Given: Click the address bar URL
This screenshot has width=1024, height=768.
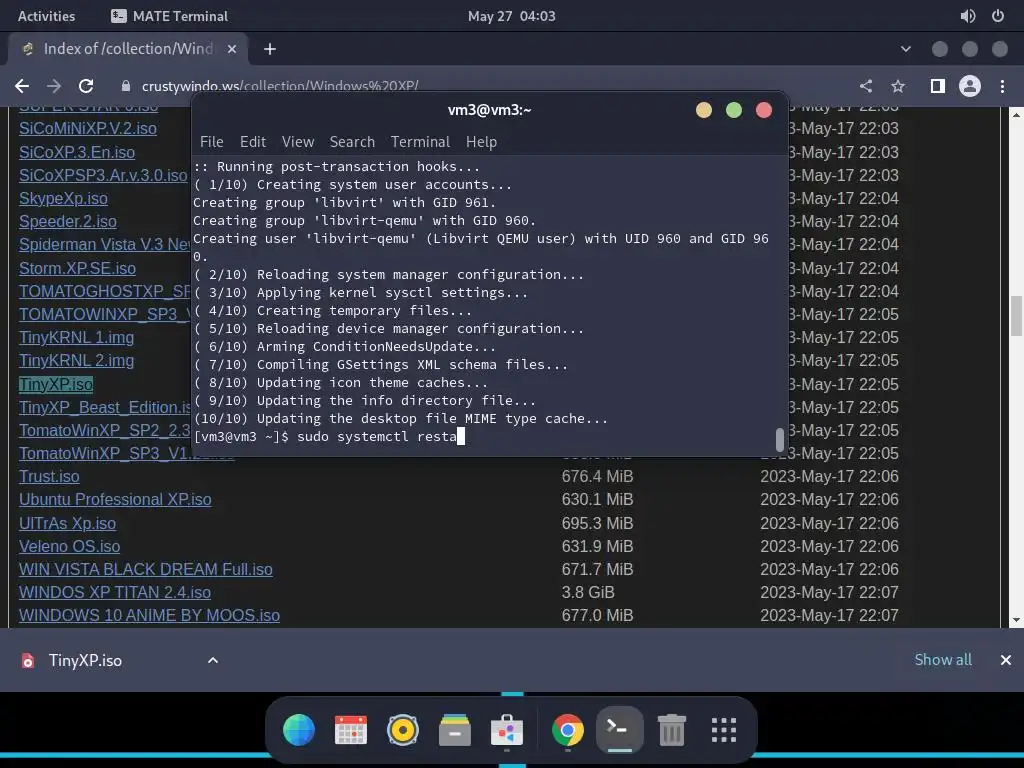Looking at the screenshot, I should pos(280,86).
